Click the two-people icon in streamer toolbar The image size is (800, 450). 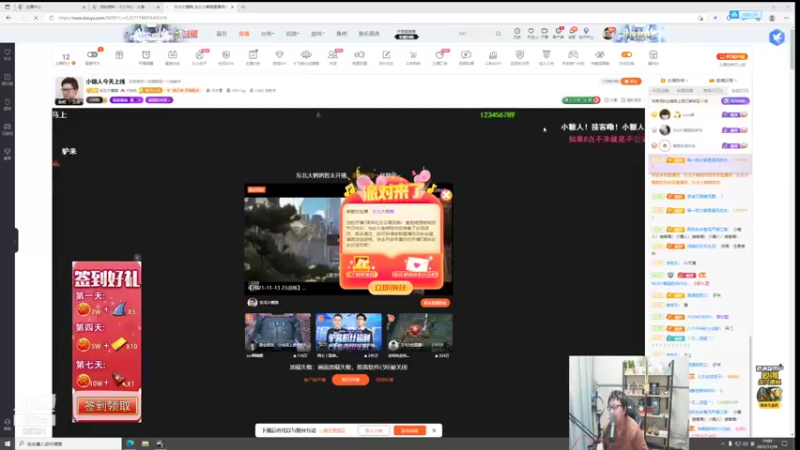click(333, 55)
